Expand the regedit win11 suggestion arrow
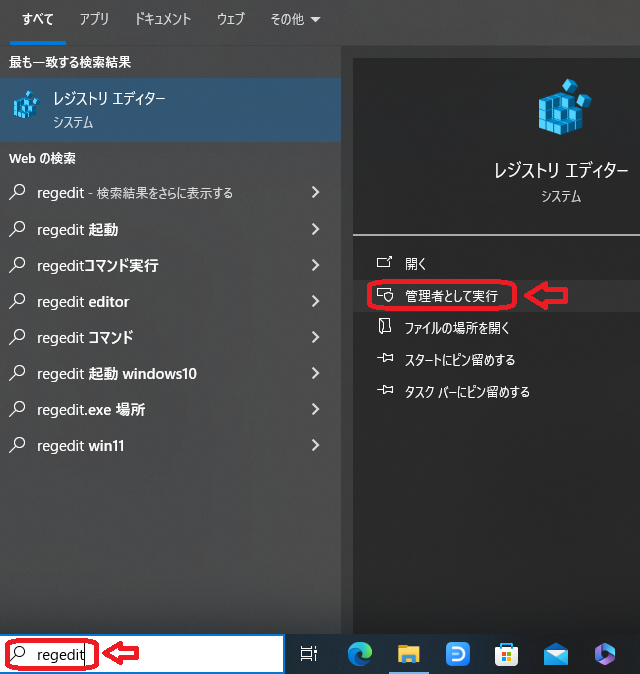Image resolution: width=640 pixels, height=674 pixels. (x=315, y=445)
